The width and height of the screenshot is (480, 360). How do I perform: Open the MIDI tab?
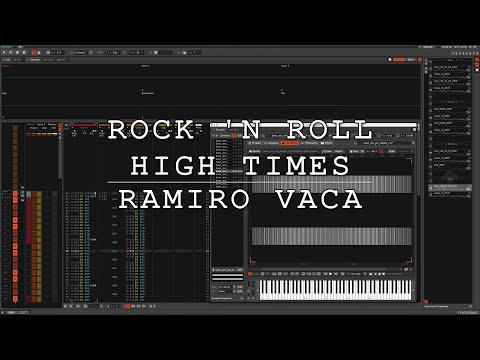point(62,60)
